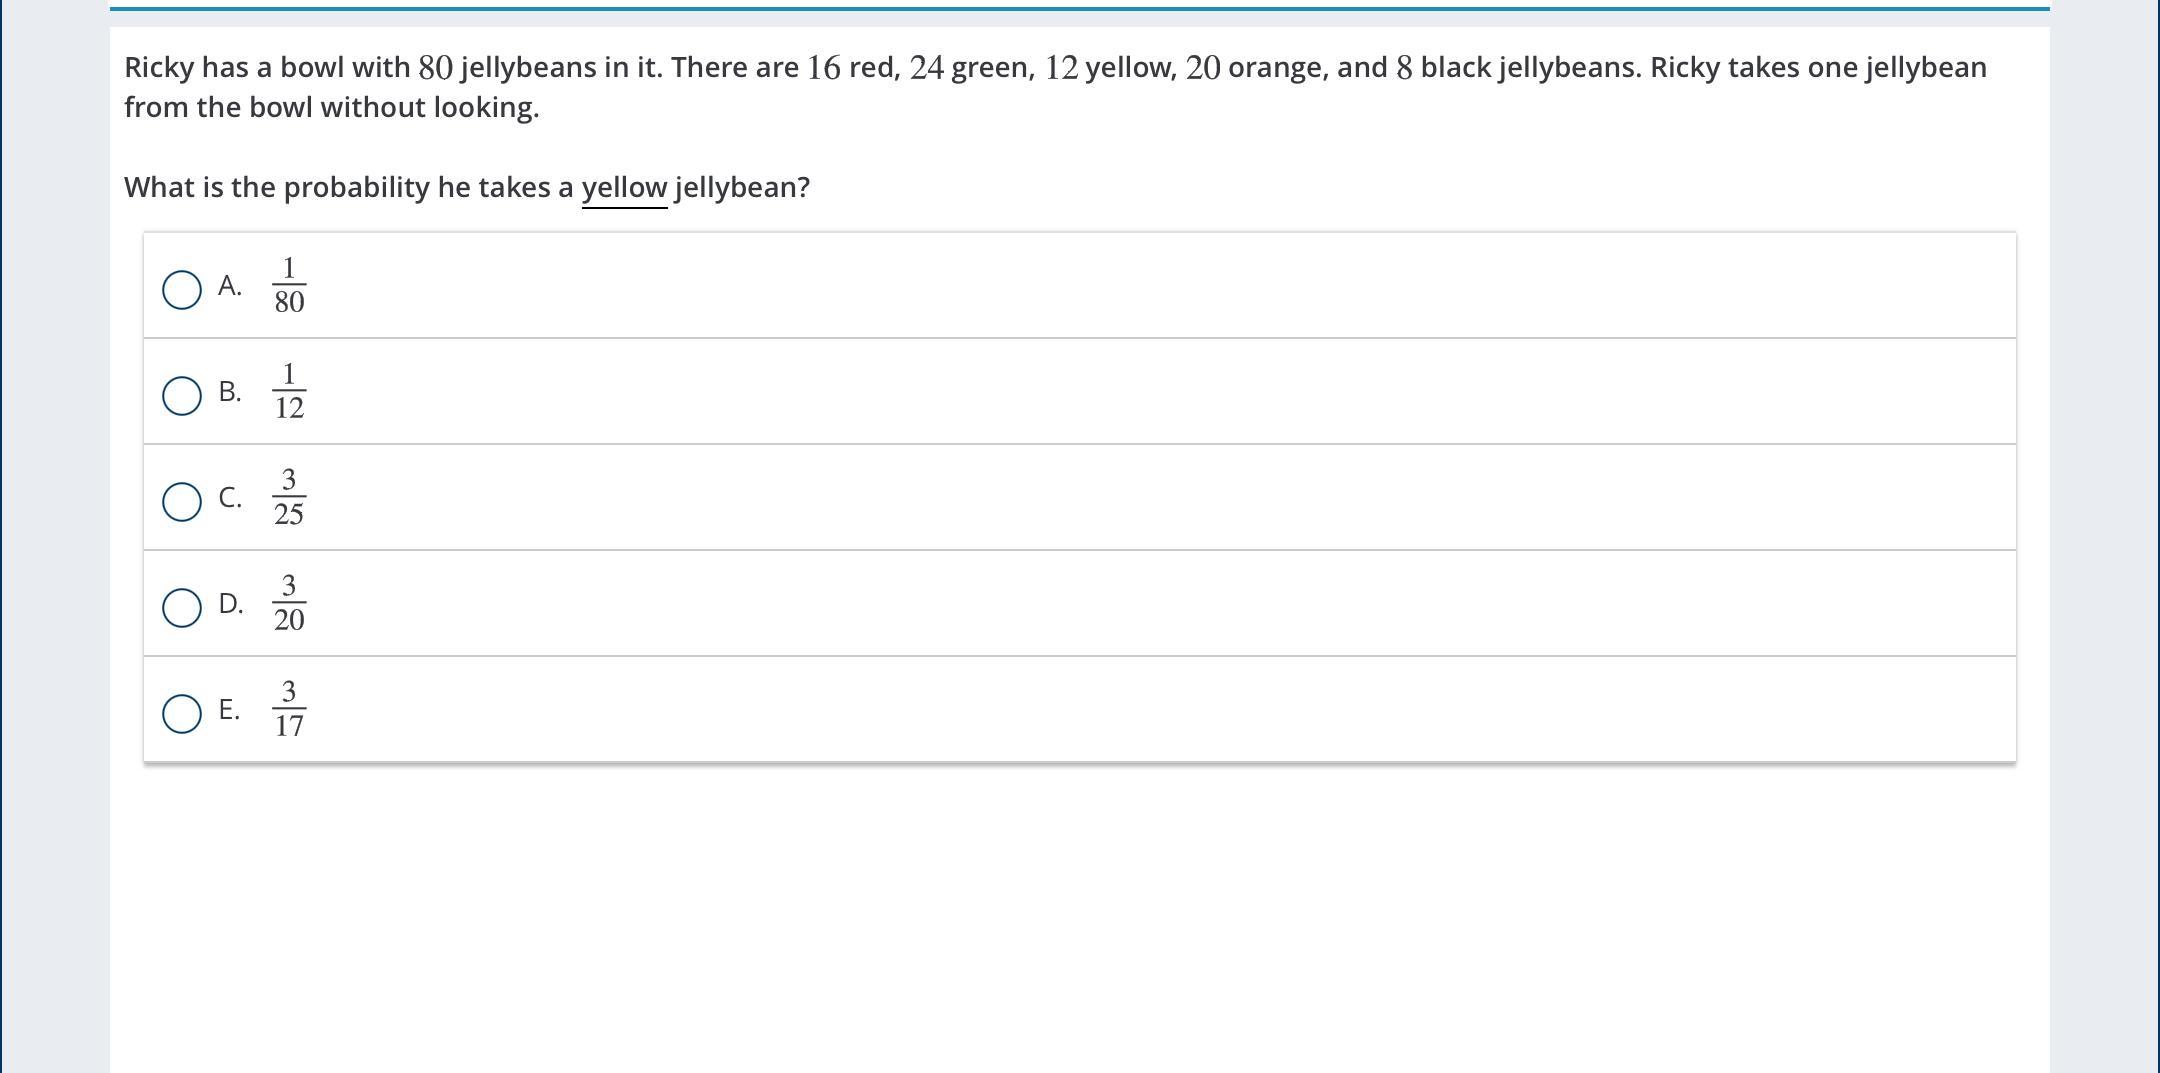Viewport: 2160px width, 1073px height.
Task: Click the letter label "E."
Action: (229, 710)
